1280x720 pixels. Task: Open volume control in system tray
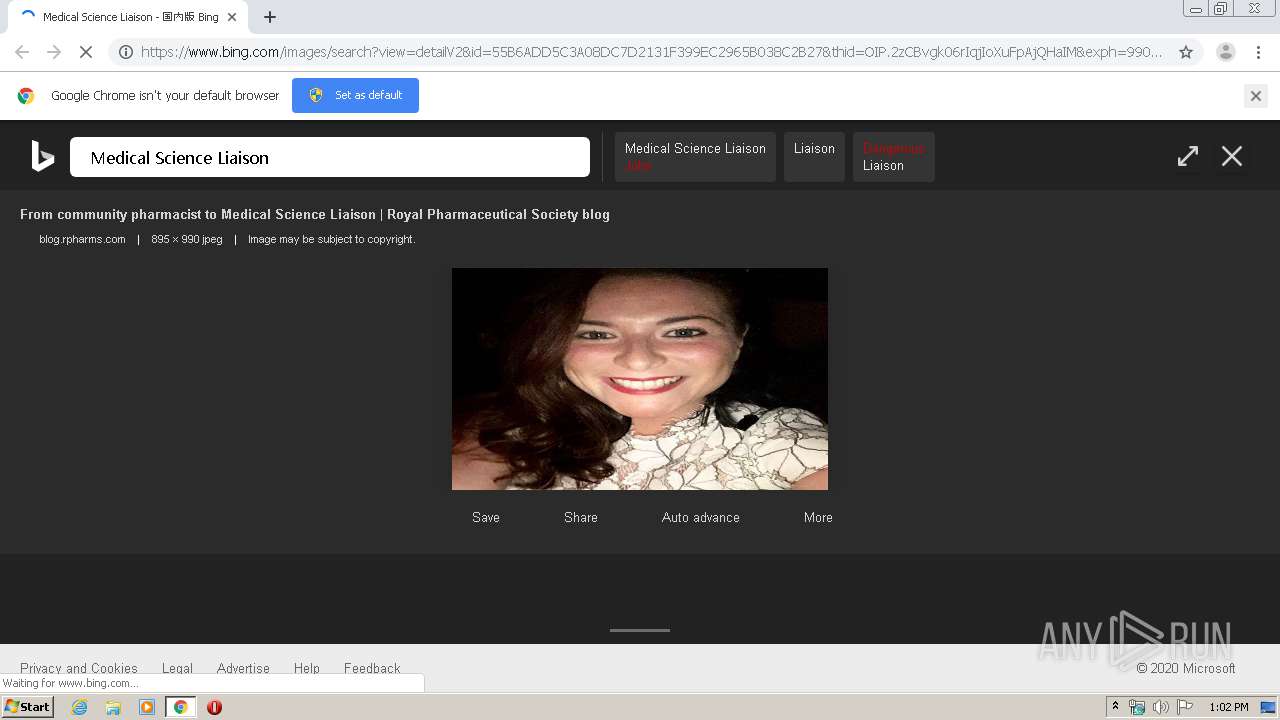click(1160, 707)
